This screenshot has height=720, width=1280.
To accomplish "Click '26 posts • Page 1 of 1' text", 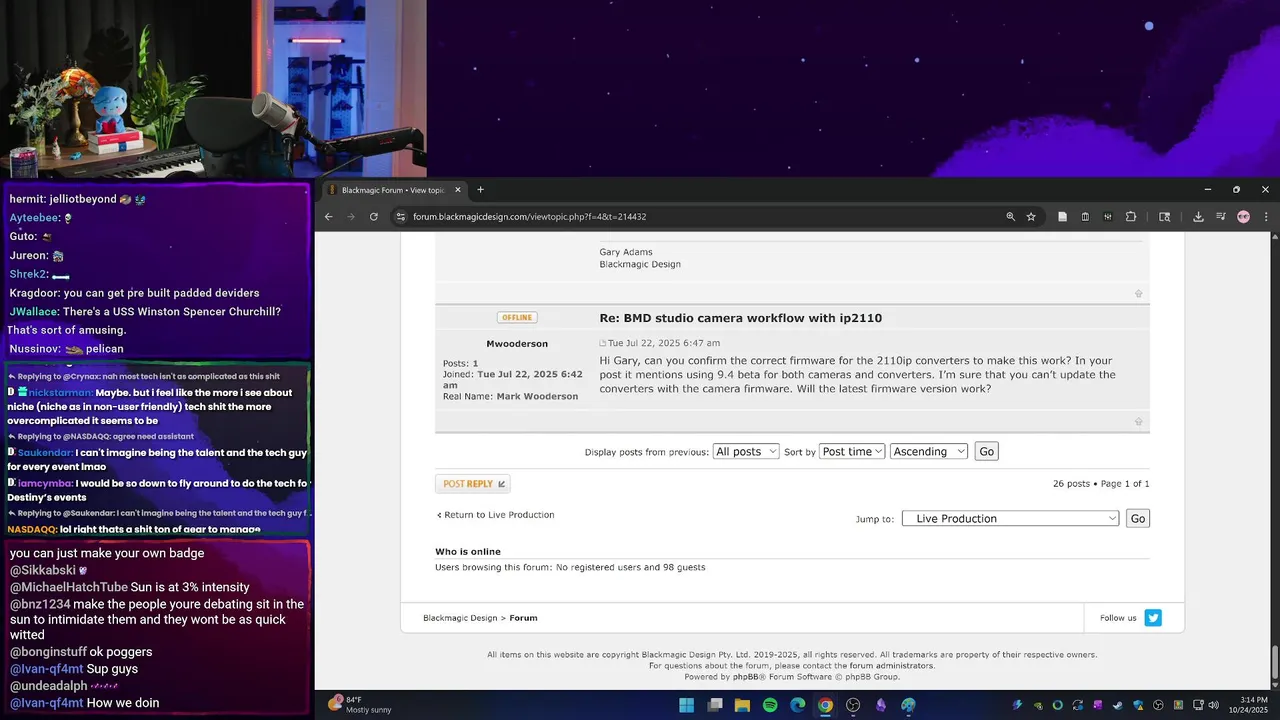I will coord(1101,484).
